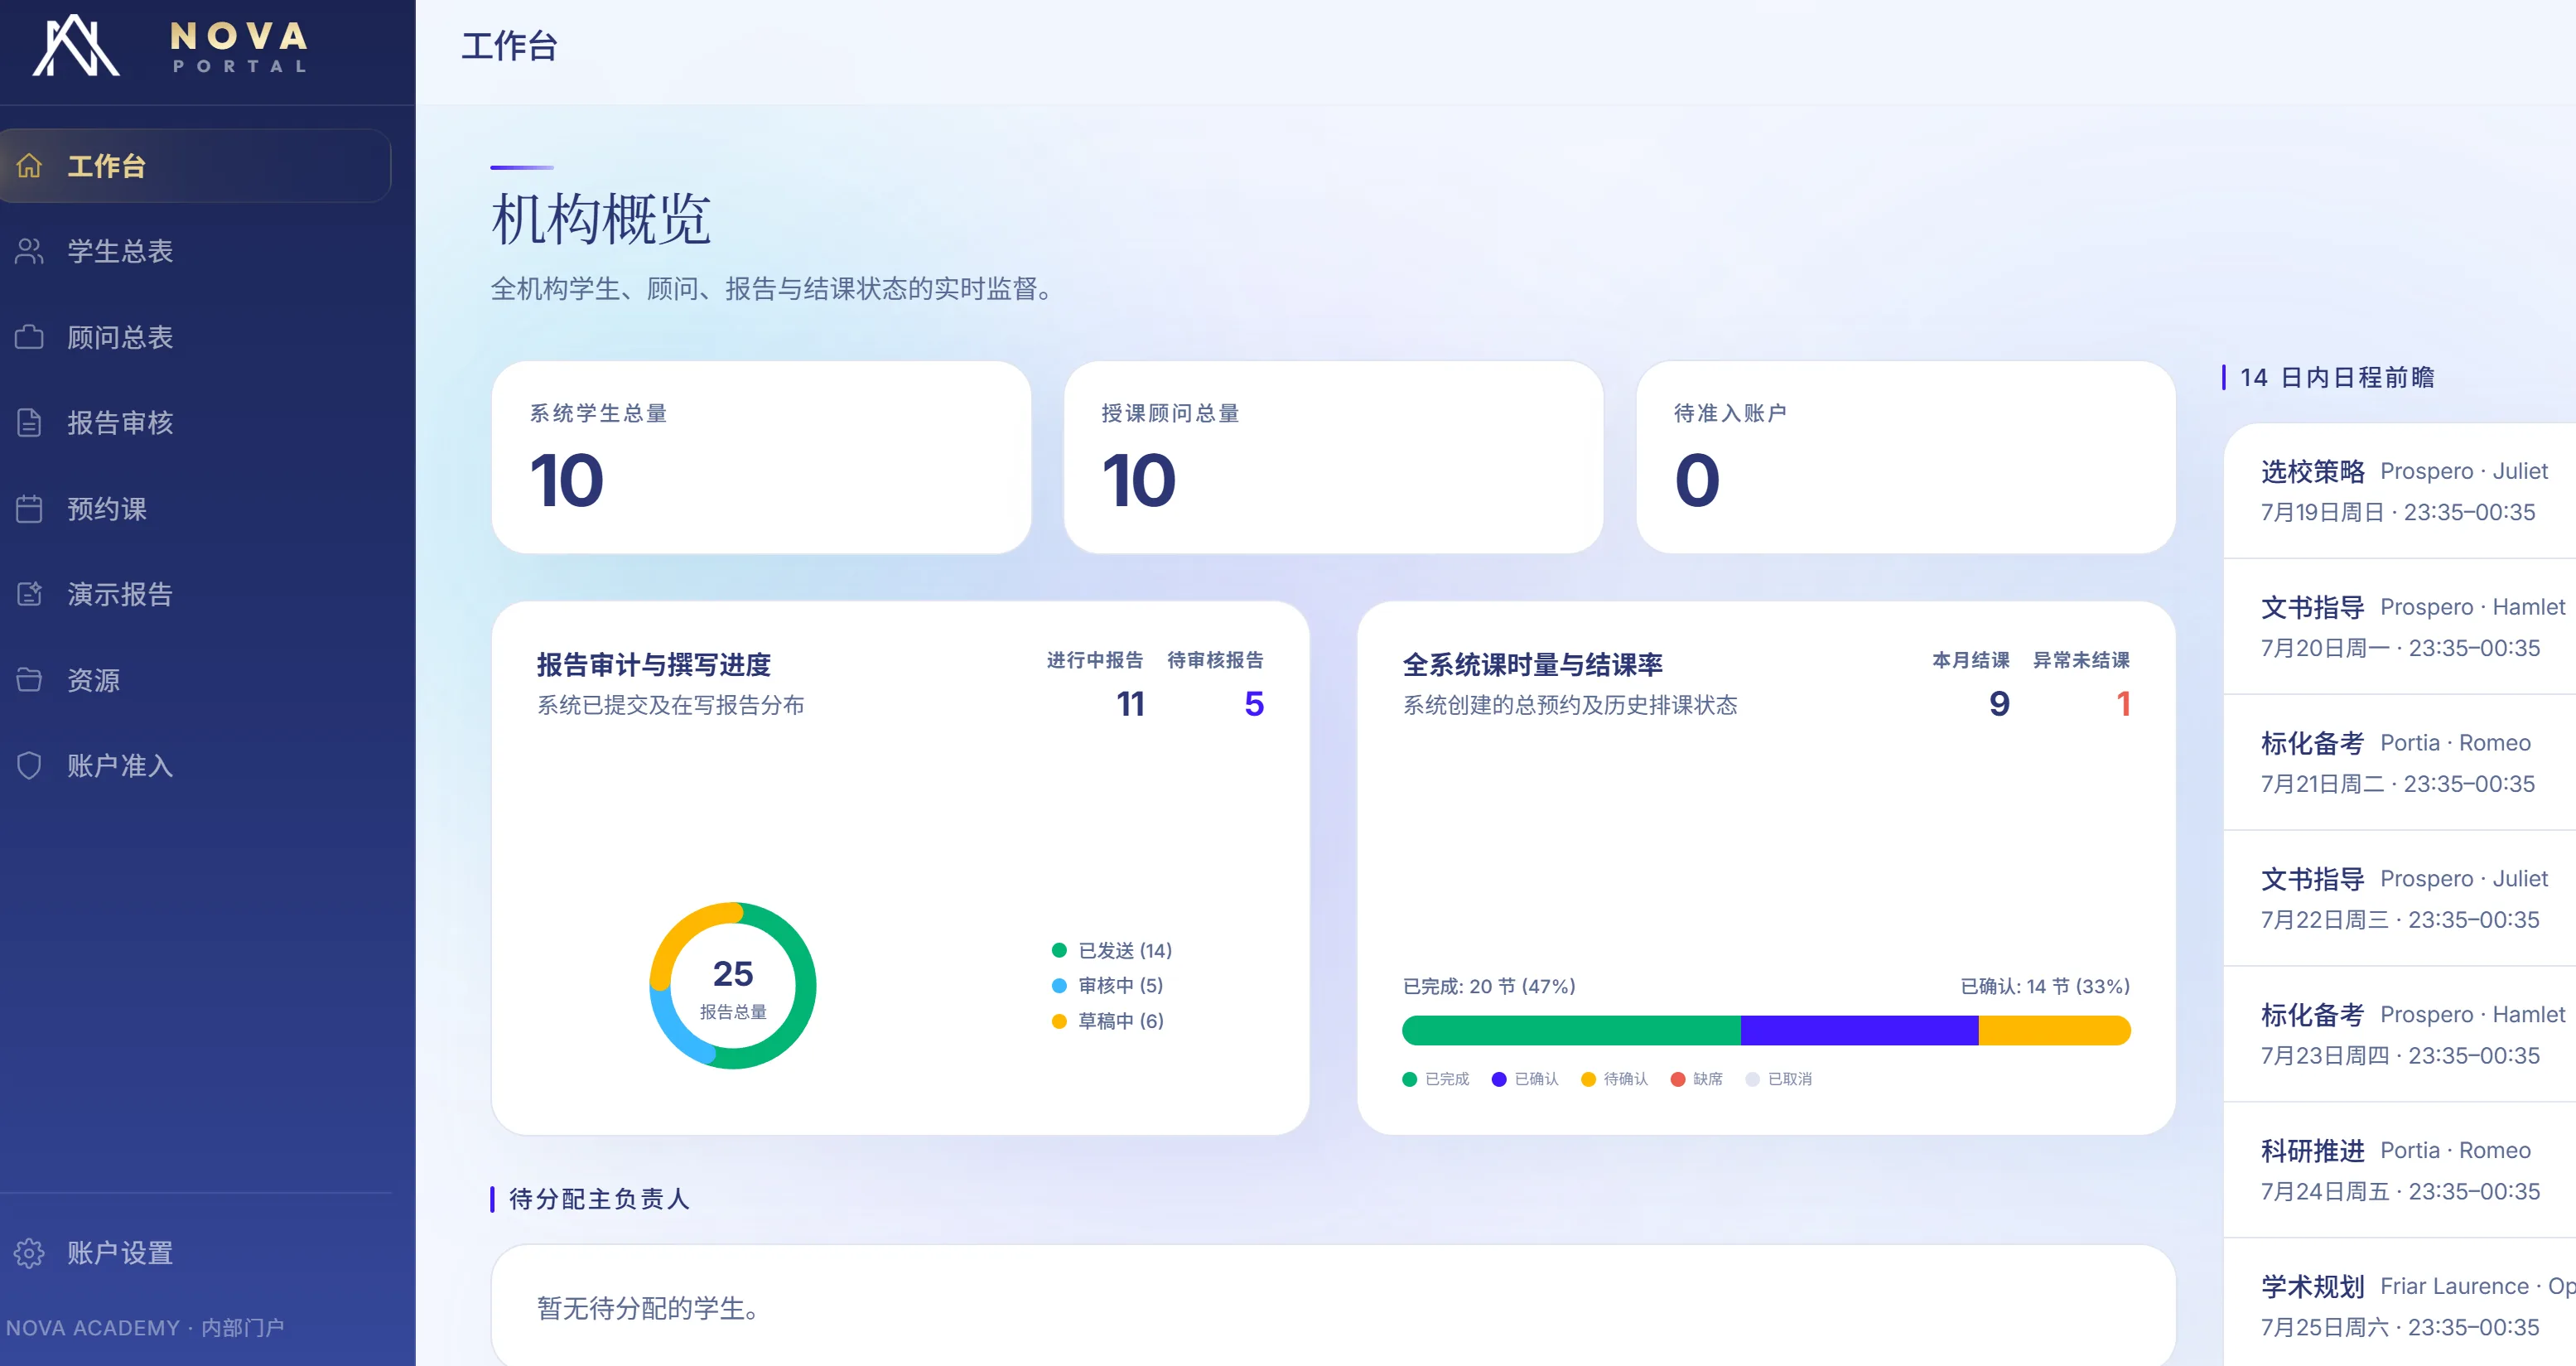The image size is (2576, 1366).
Task: Click the document icon for 报告审核
Action: 29,423
